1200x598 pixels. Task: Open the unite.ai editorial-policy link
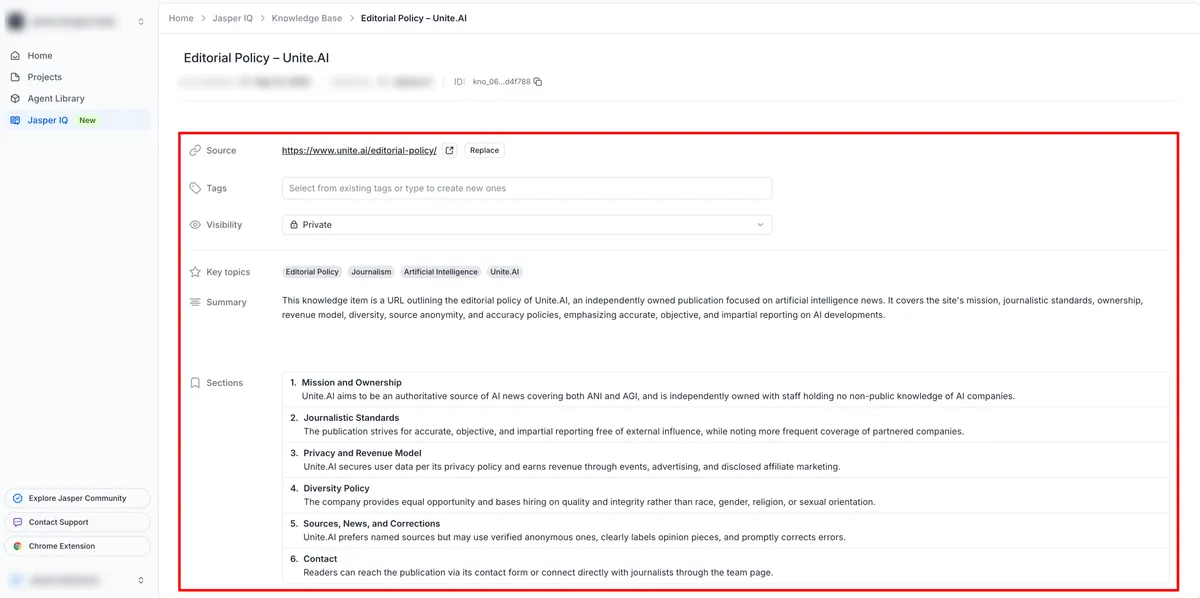359,150
